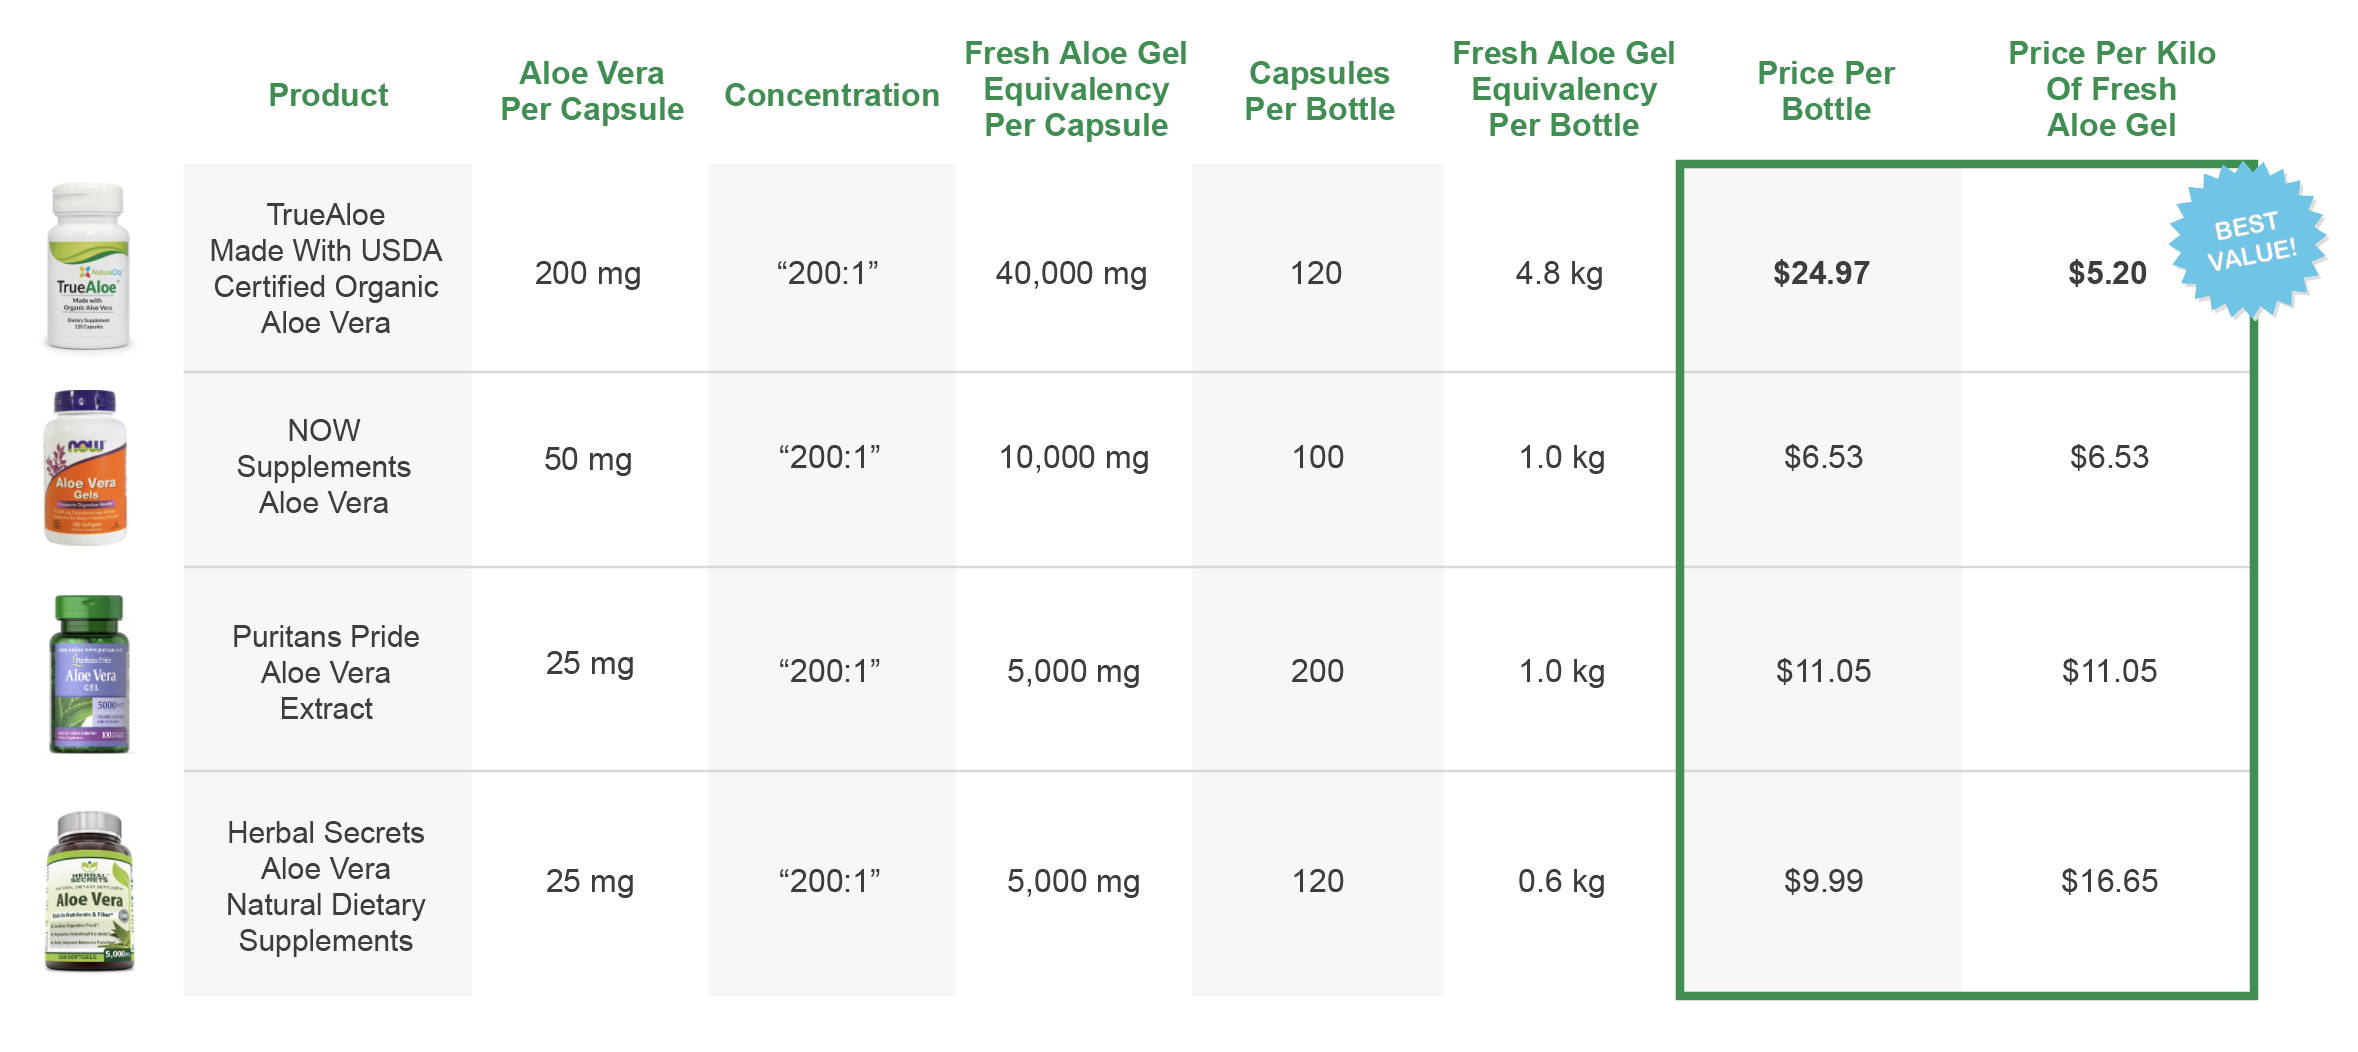Click the bold $5.20 per kilo price
The height and width of the screenshot is (1052, 2358).
pos(2107,273)
